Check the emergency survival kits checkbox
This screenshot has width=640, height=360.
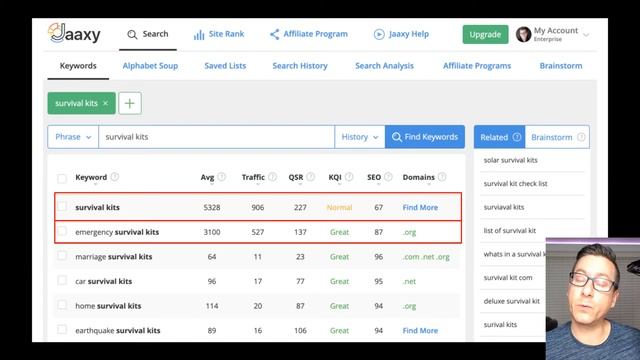pyautogui.click(x=62, y=231)
